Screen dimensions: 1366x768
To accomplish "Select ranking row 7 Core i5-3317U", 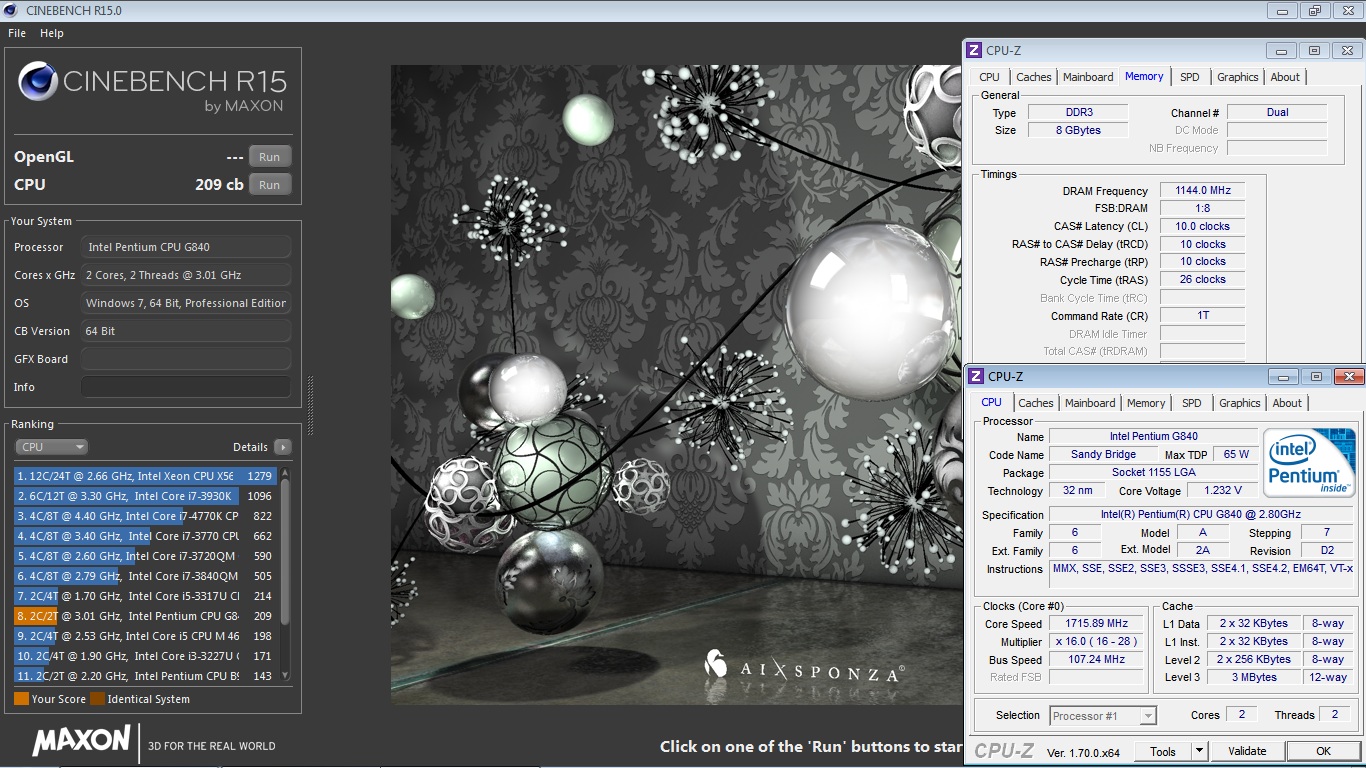I will (145, 596).
